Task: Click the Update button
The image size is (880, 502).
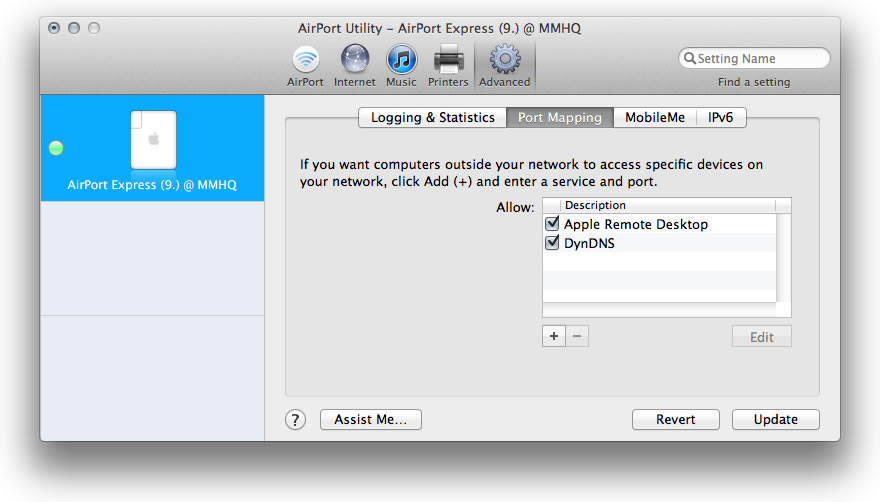Action: point(776,419)
